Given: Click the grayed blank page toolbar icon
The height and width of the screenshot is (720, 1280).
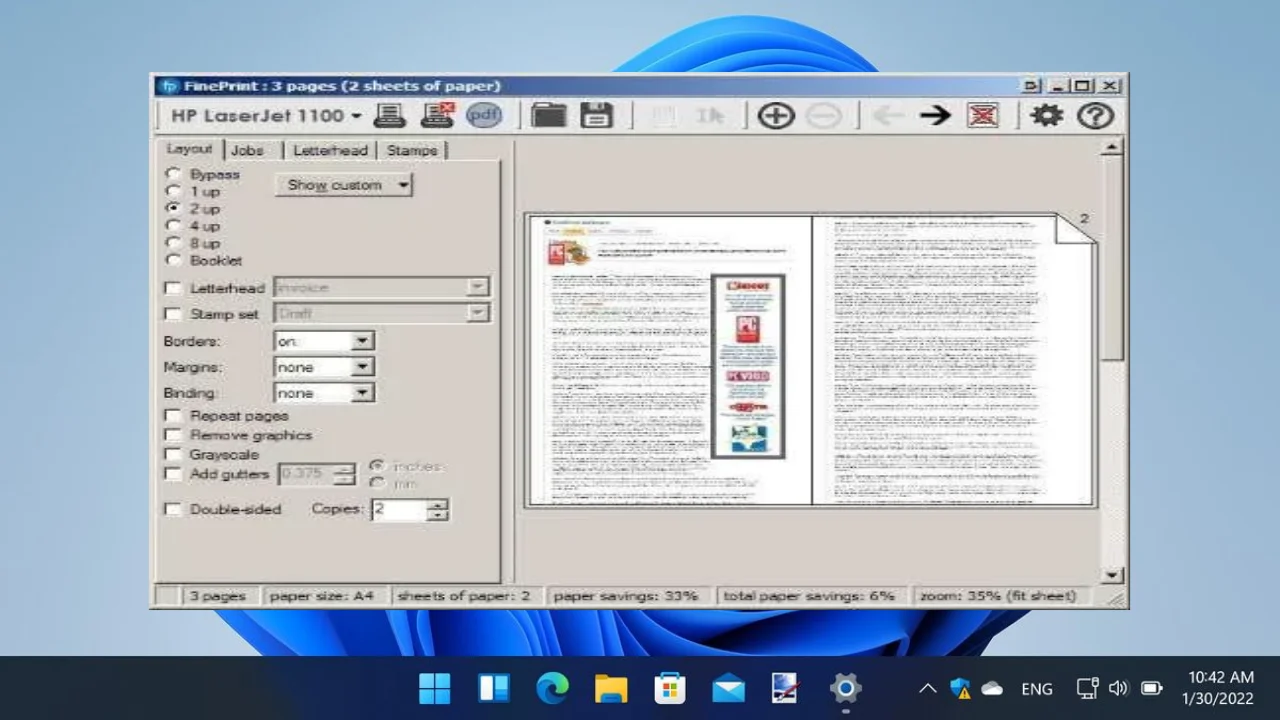Looking at the screenshot, I should pos(661,116).
